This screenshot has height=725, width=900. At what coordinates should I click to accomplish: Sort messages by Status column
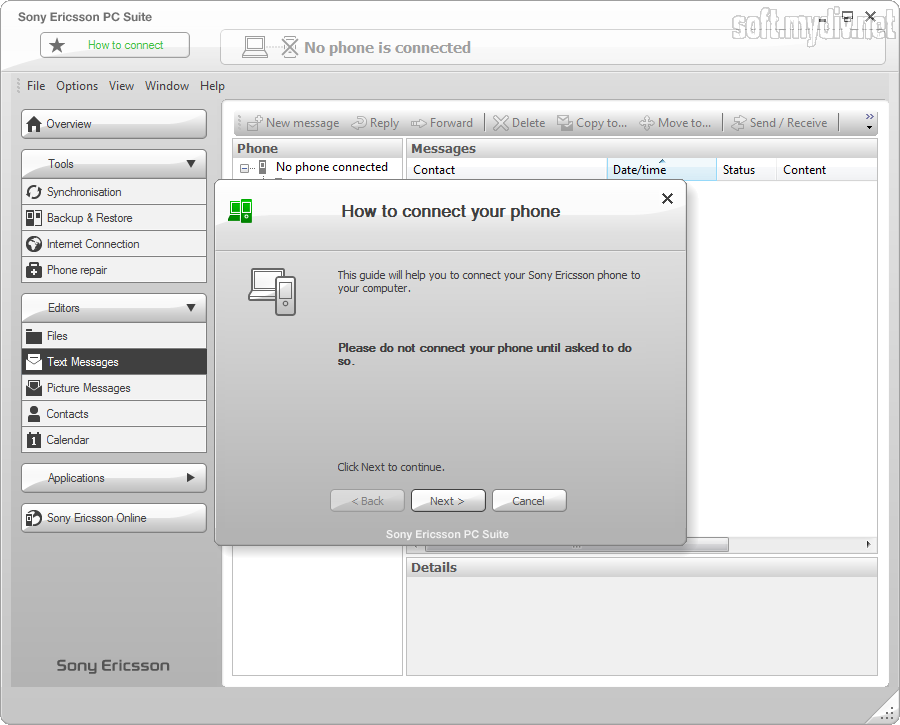tap(746, 170)
